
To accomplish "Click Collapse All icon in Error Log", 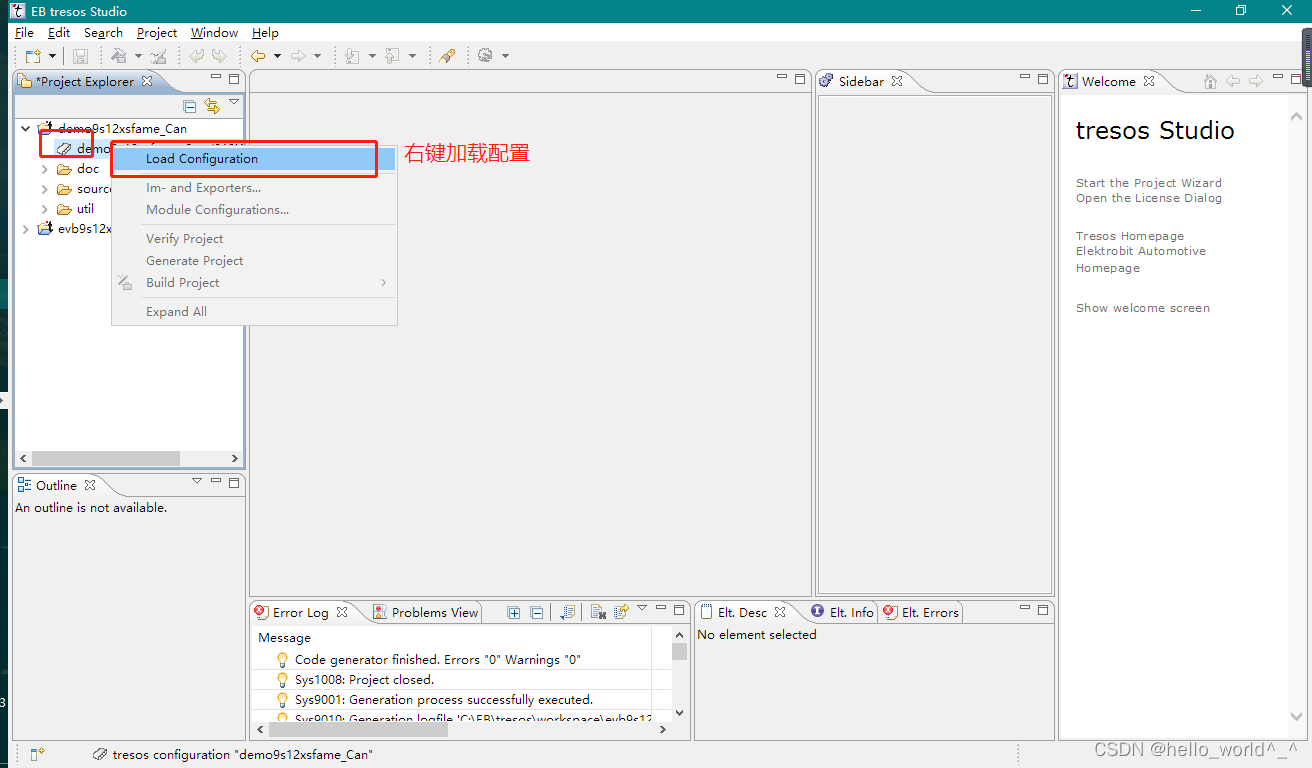I will point(536,612).
